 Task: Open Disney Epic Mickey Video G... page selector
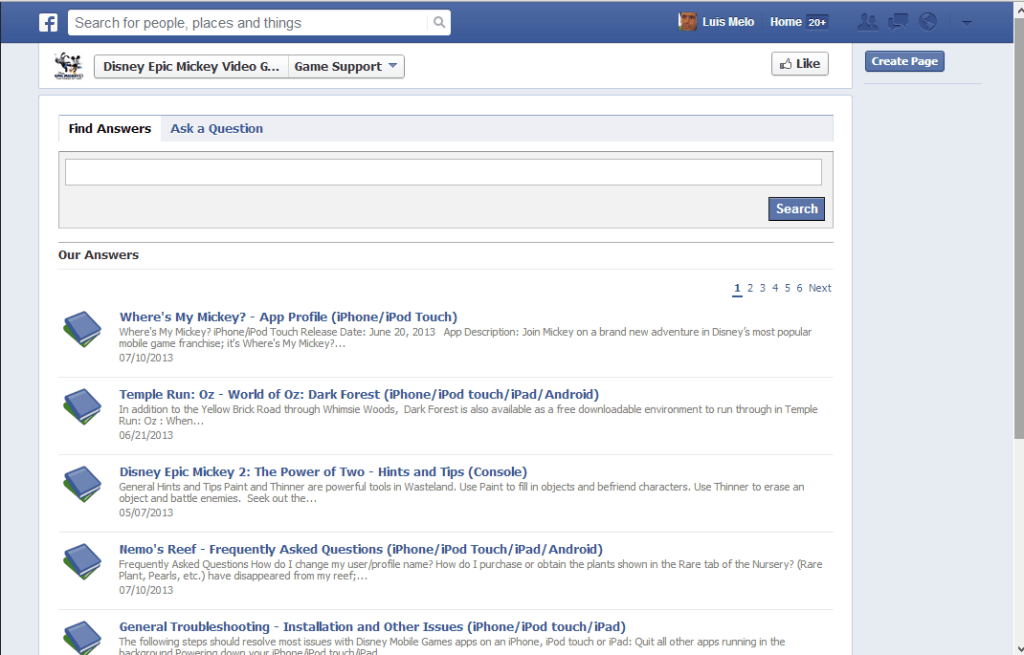click(191, 67)
